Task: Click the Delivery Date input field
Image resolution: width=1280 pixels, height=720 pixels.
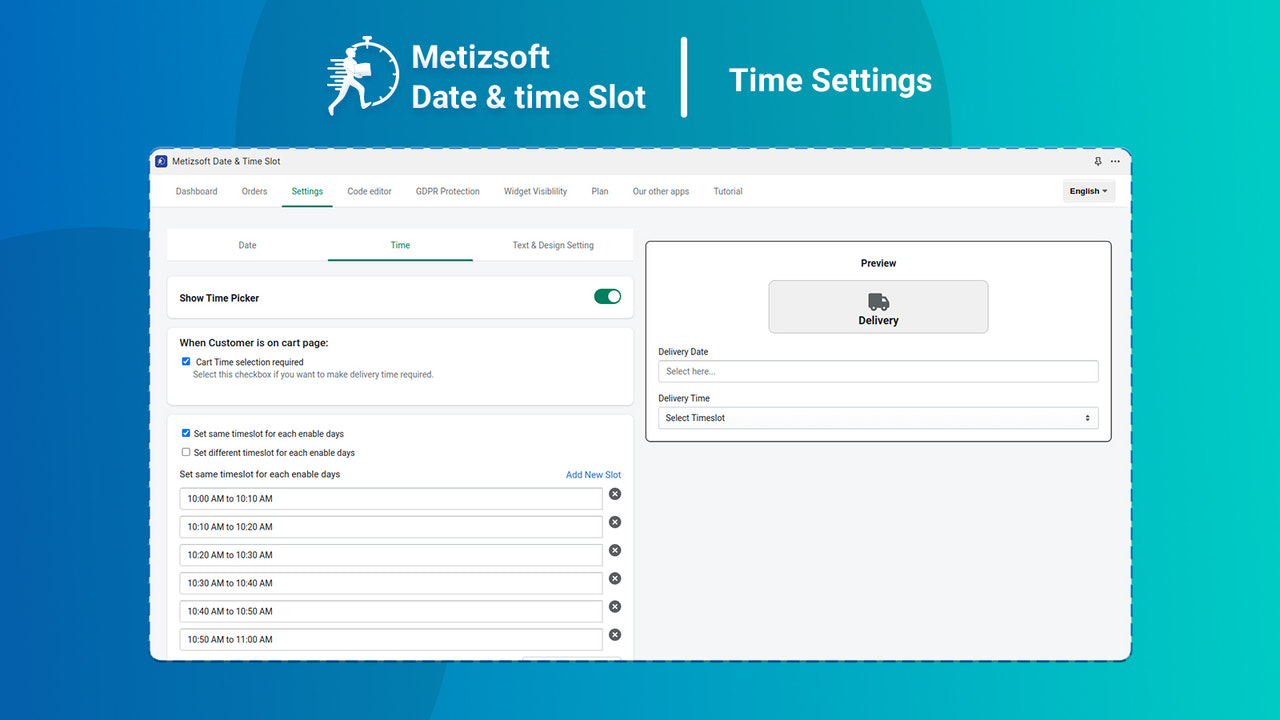Action: [x=878, y=371]
